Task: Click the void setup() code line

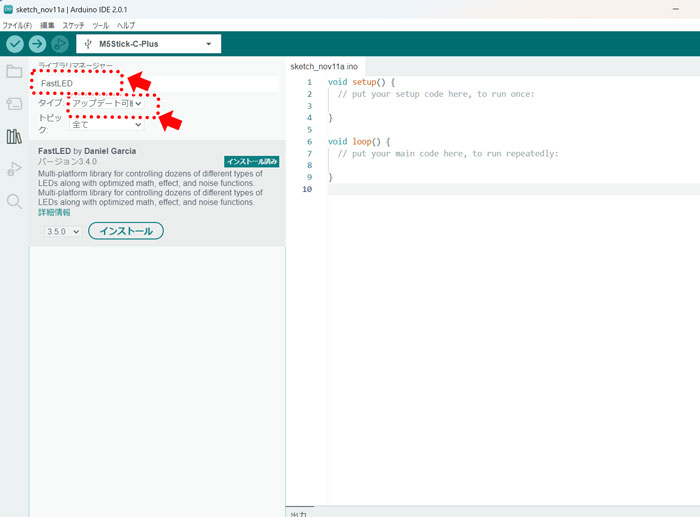Action: point(361,82)
